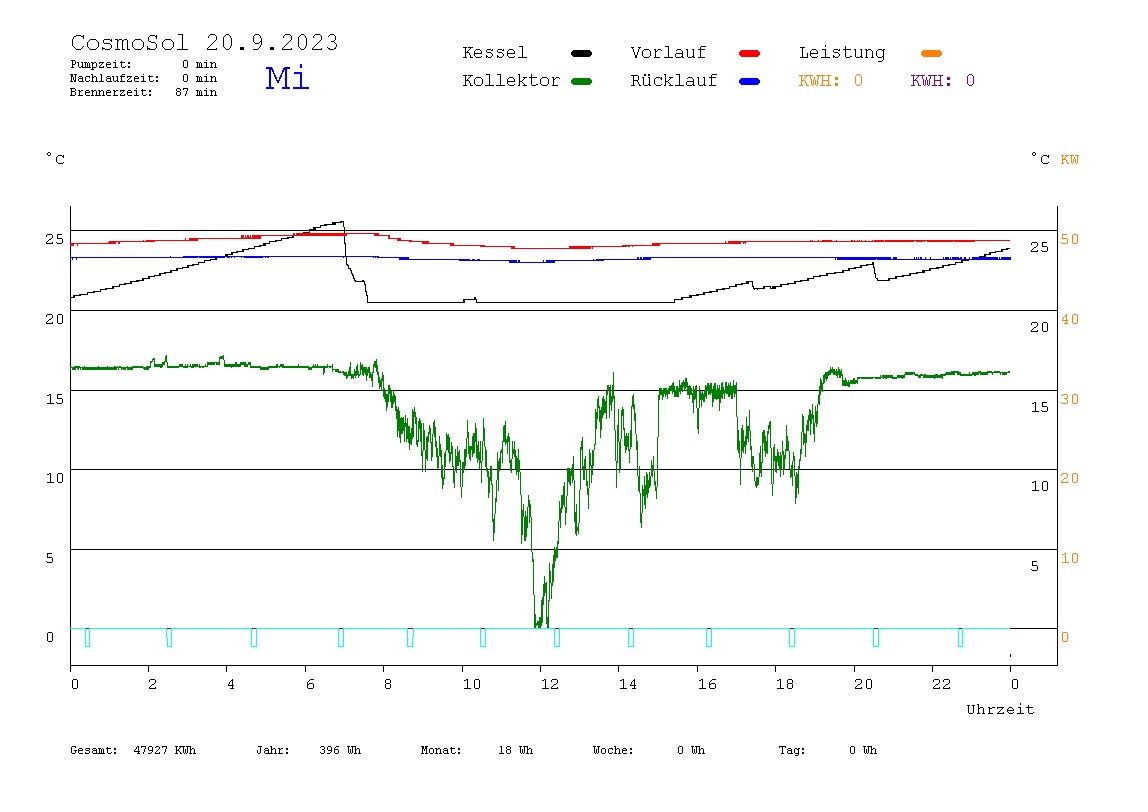Screen dimensions: 1148x812
Task: Select black "20" on the right temperature axis
Action: [x=1040, y=327]
